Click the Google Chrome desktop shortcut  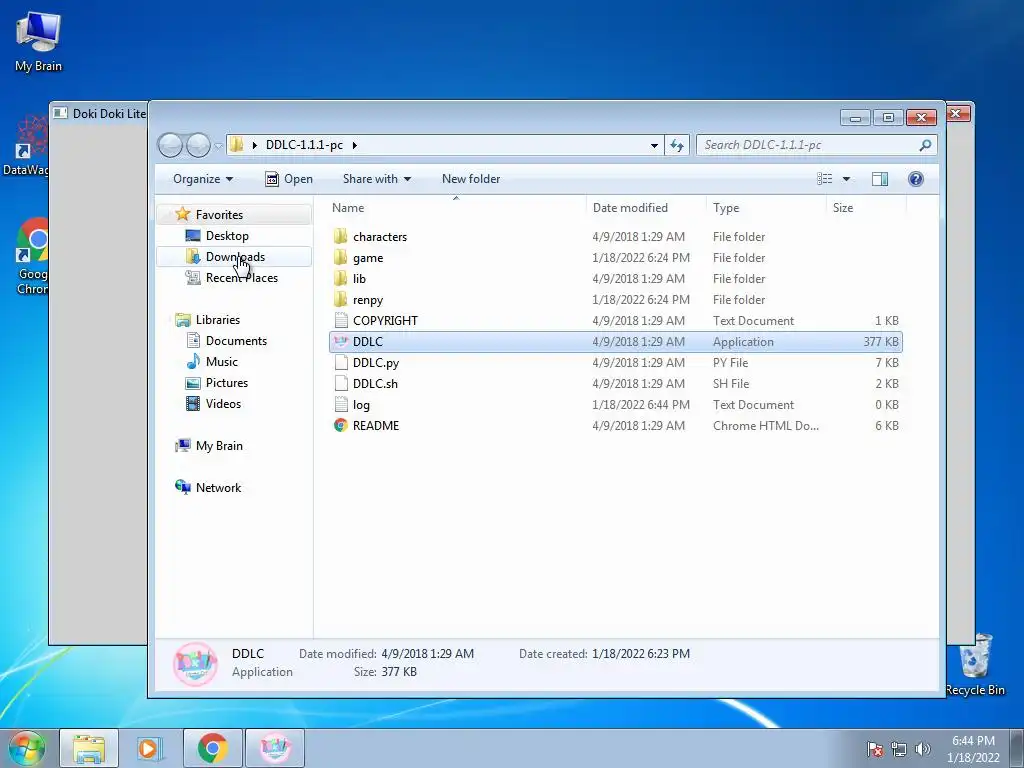tap(33, 257)
